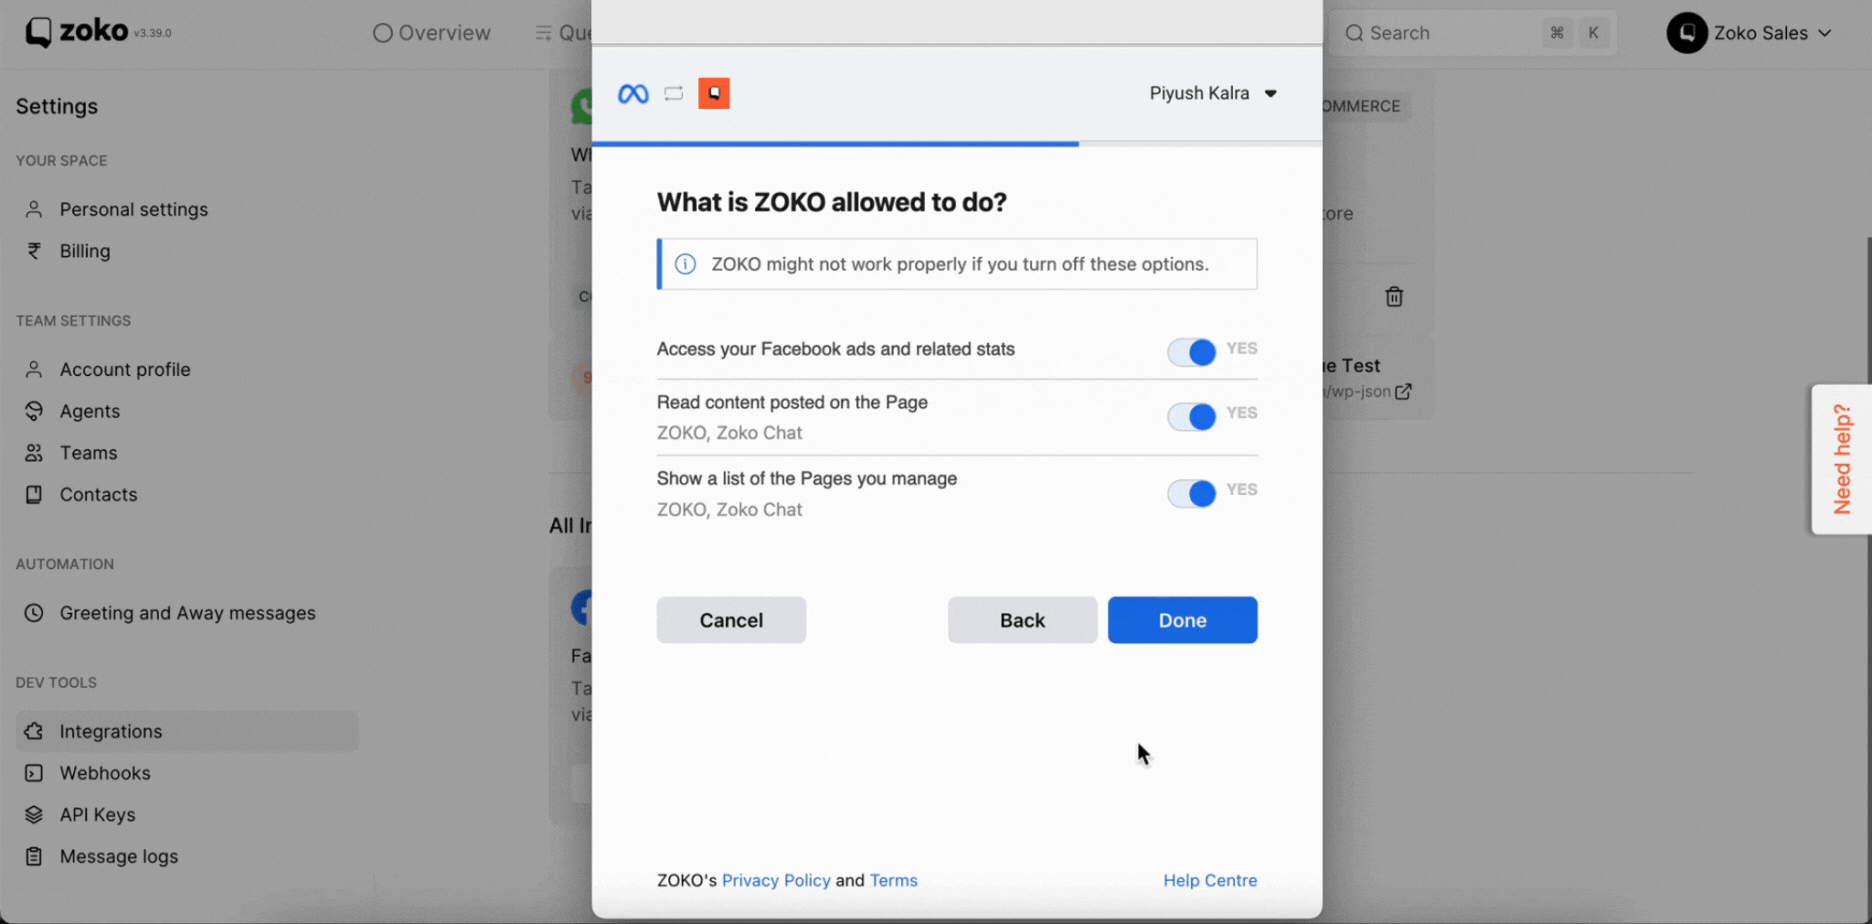Click the search magnifier icon

(x=1354, y=33)
